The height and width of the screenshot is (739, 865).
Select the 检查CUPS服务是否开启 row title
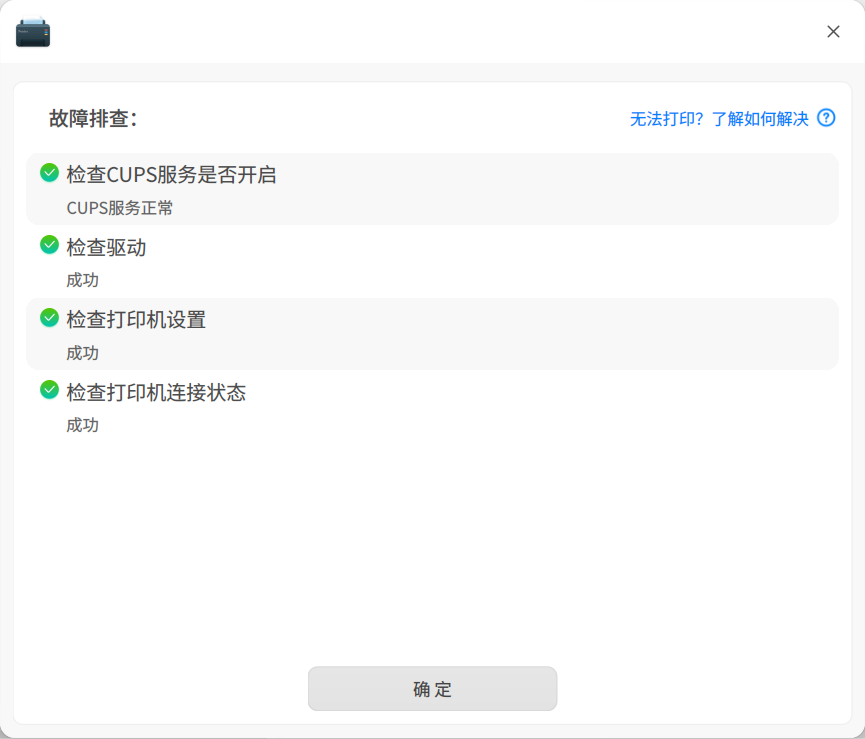172,174
